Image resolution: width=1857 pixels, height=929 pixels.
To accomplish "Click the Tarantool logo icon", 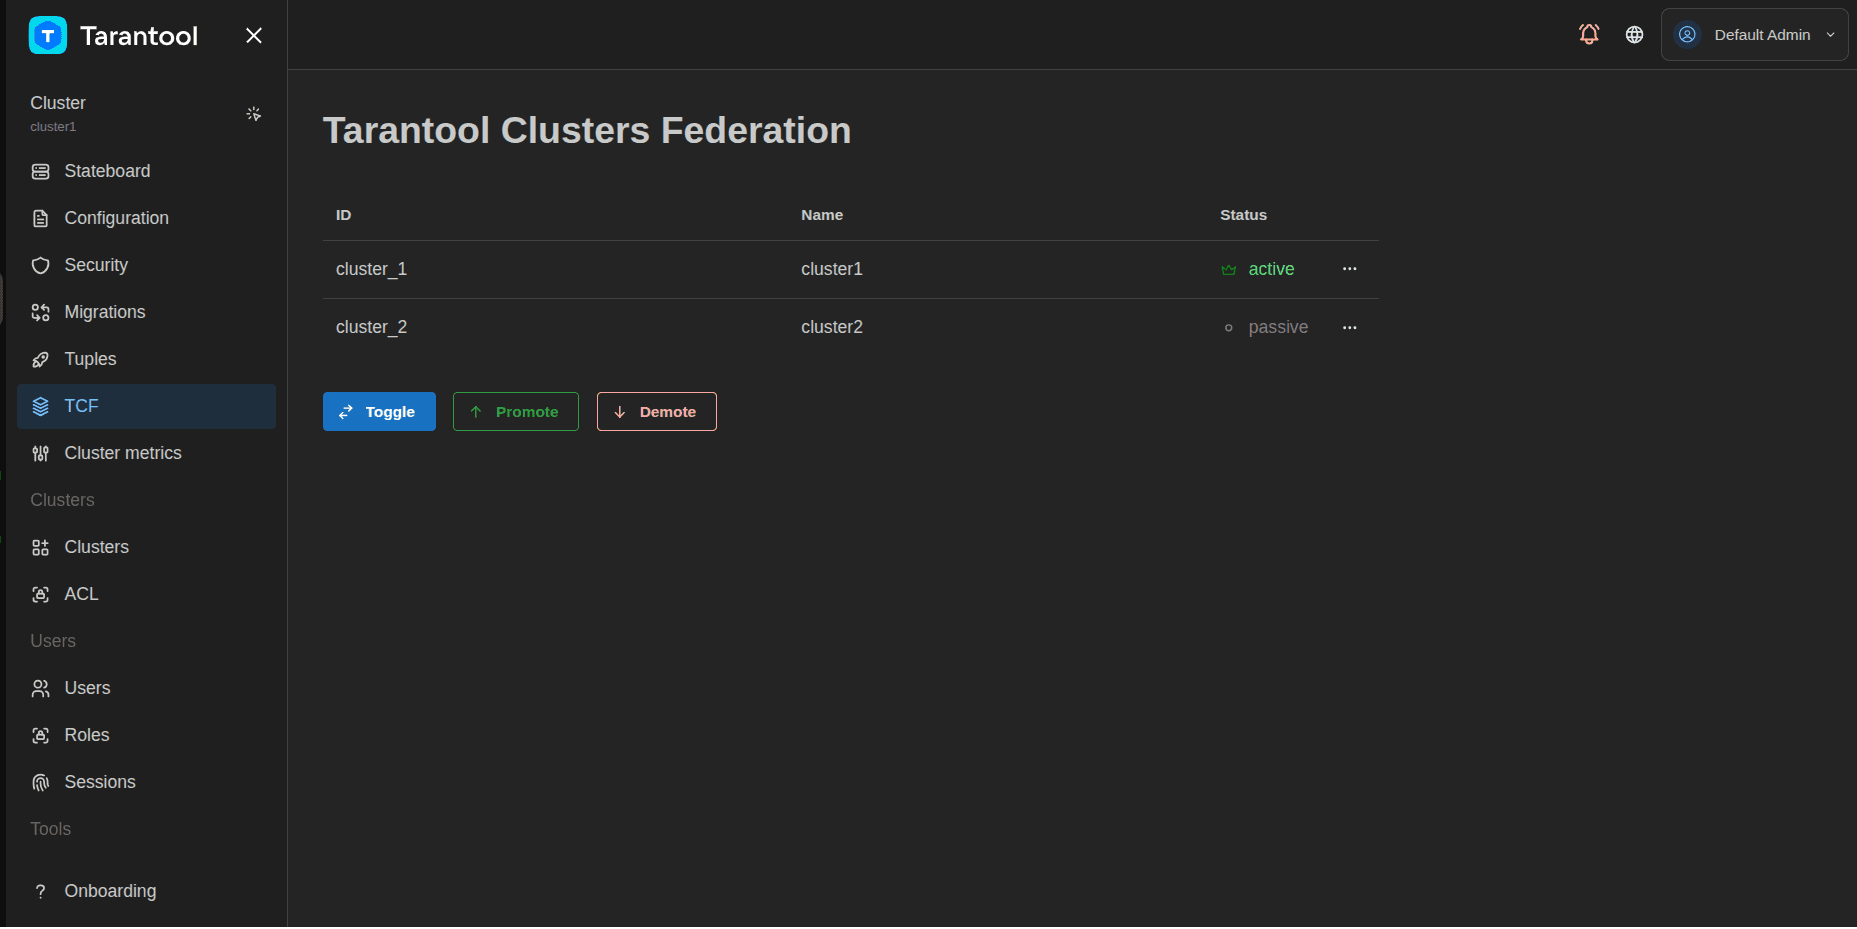I will pyautogui.click(x=48, y=35).
